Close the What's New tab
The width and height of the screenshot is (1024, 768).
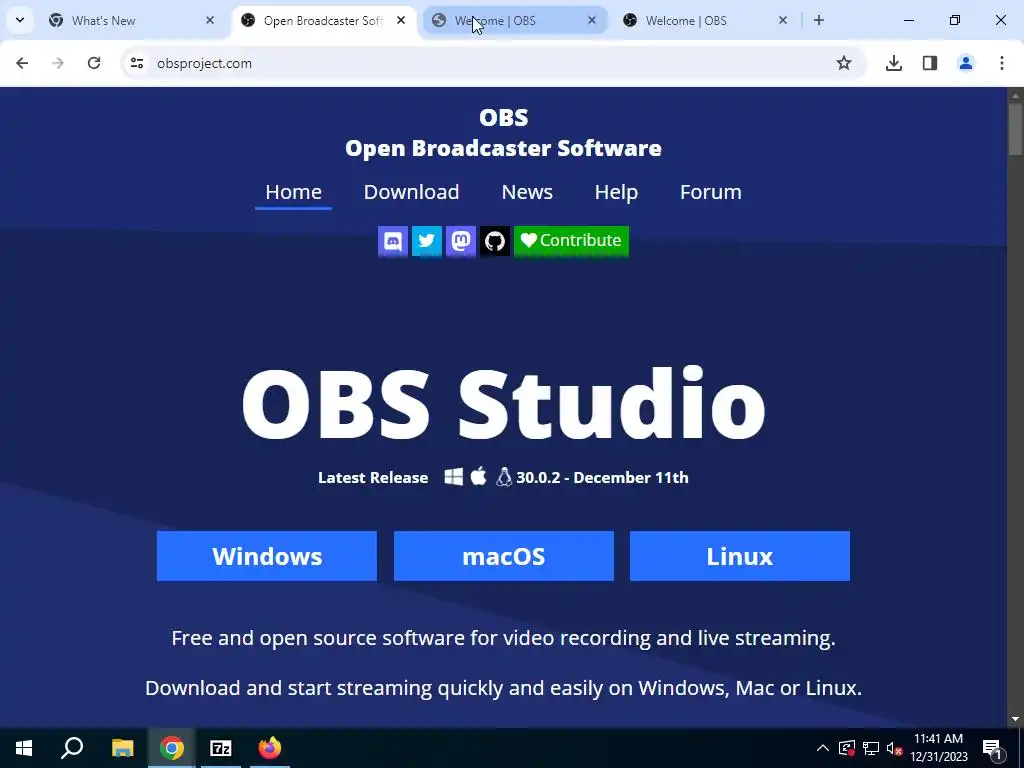pyautogui.click(x=210, y=20)
